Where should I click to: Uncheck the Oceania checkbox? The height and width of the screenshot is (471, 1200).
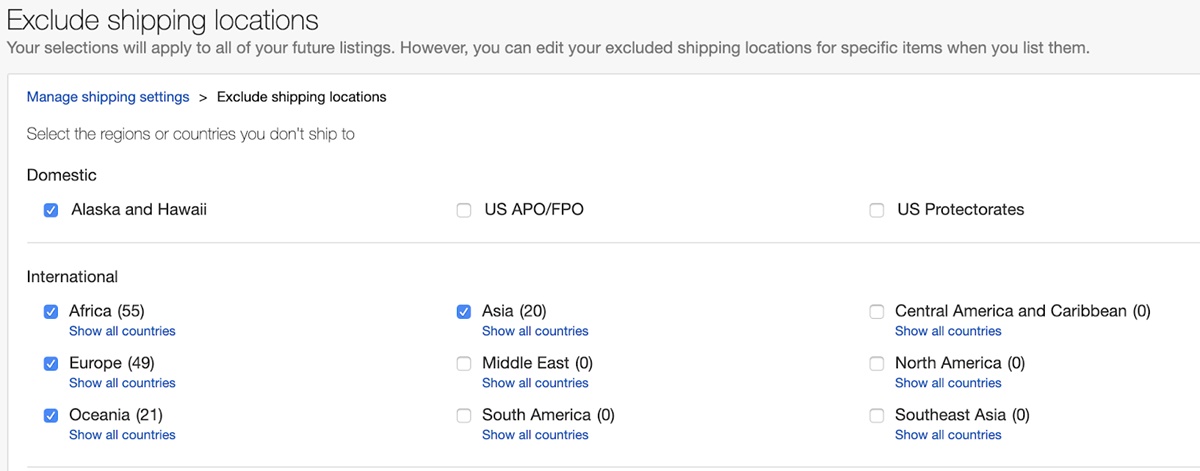(51, 416)
